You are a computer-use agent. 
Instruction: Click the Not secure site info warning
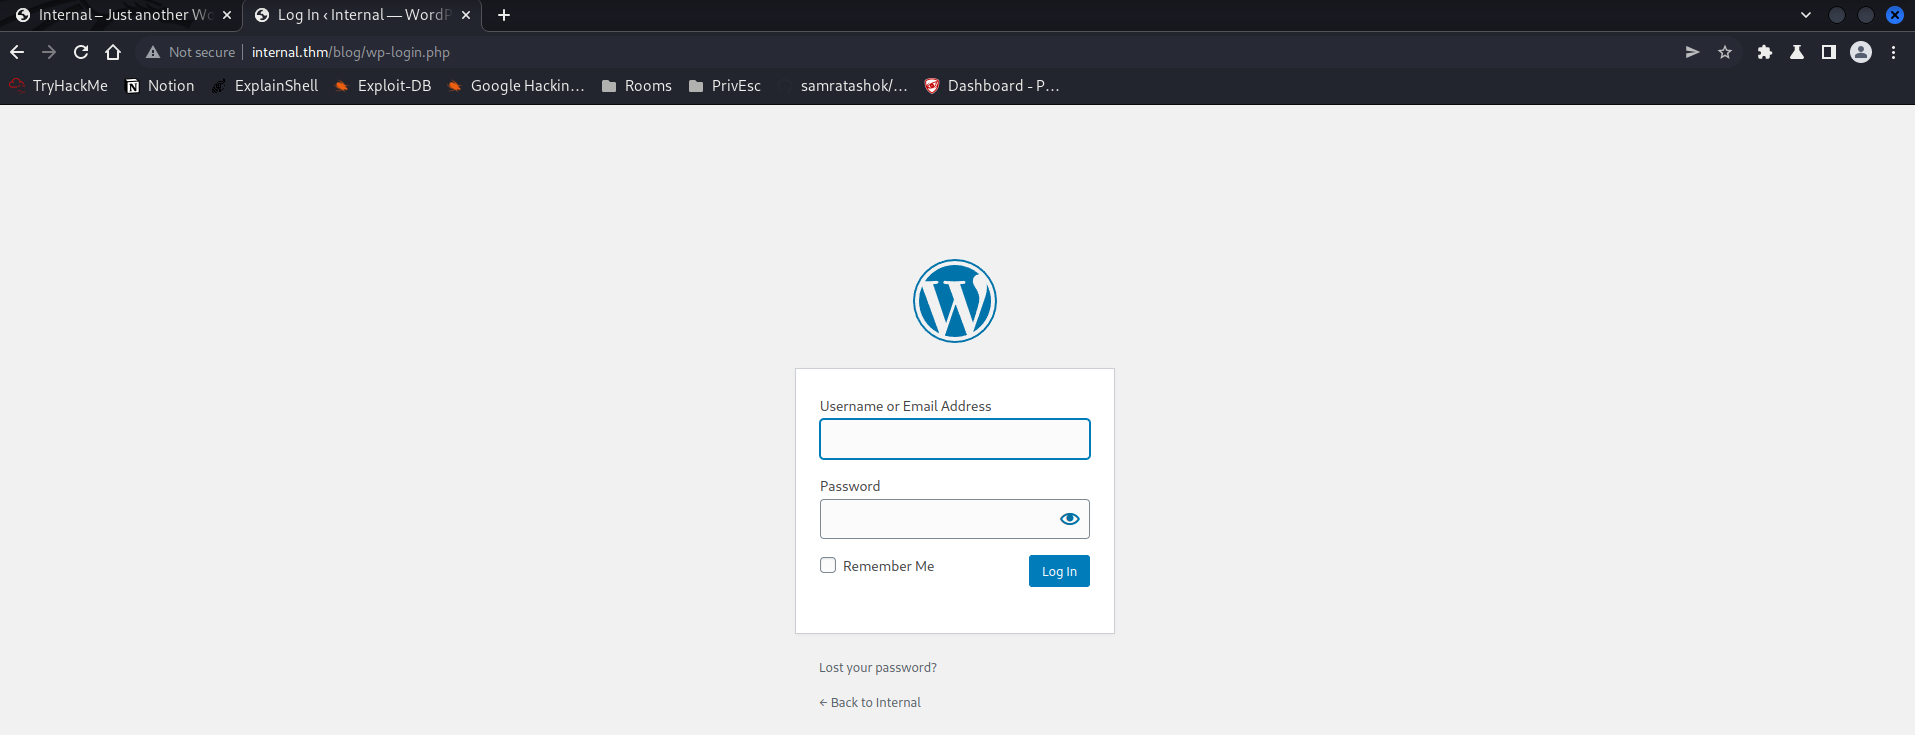(x=190, y=52)
